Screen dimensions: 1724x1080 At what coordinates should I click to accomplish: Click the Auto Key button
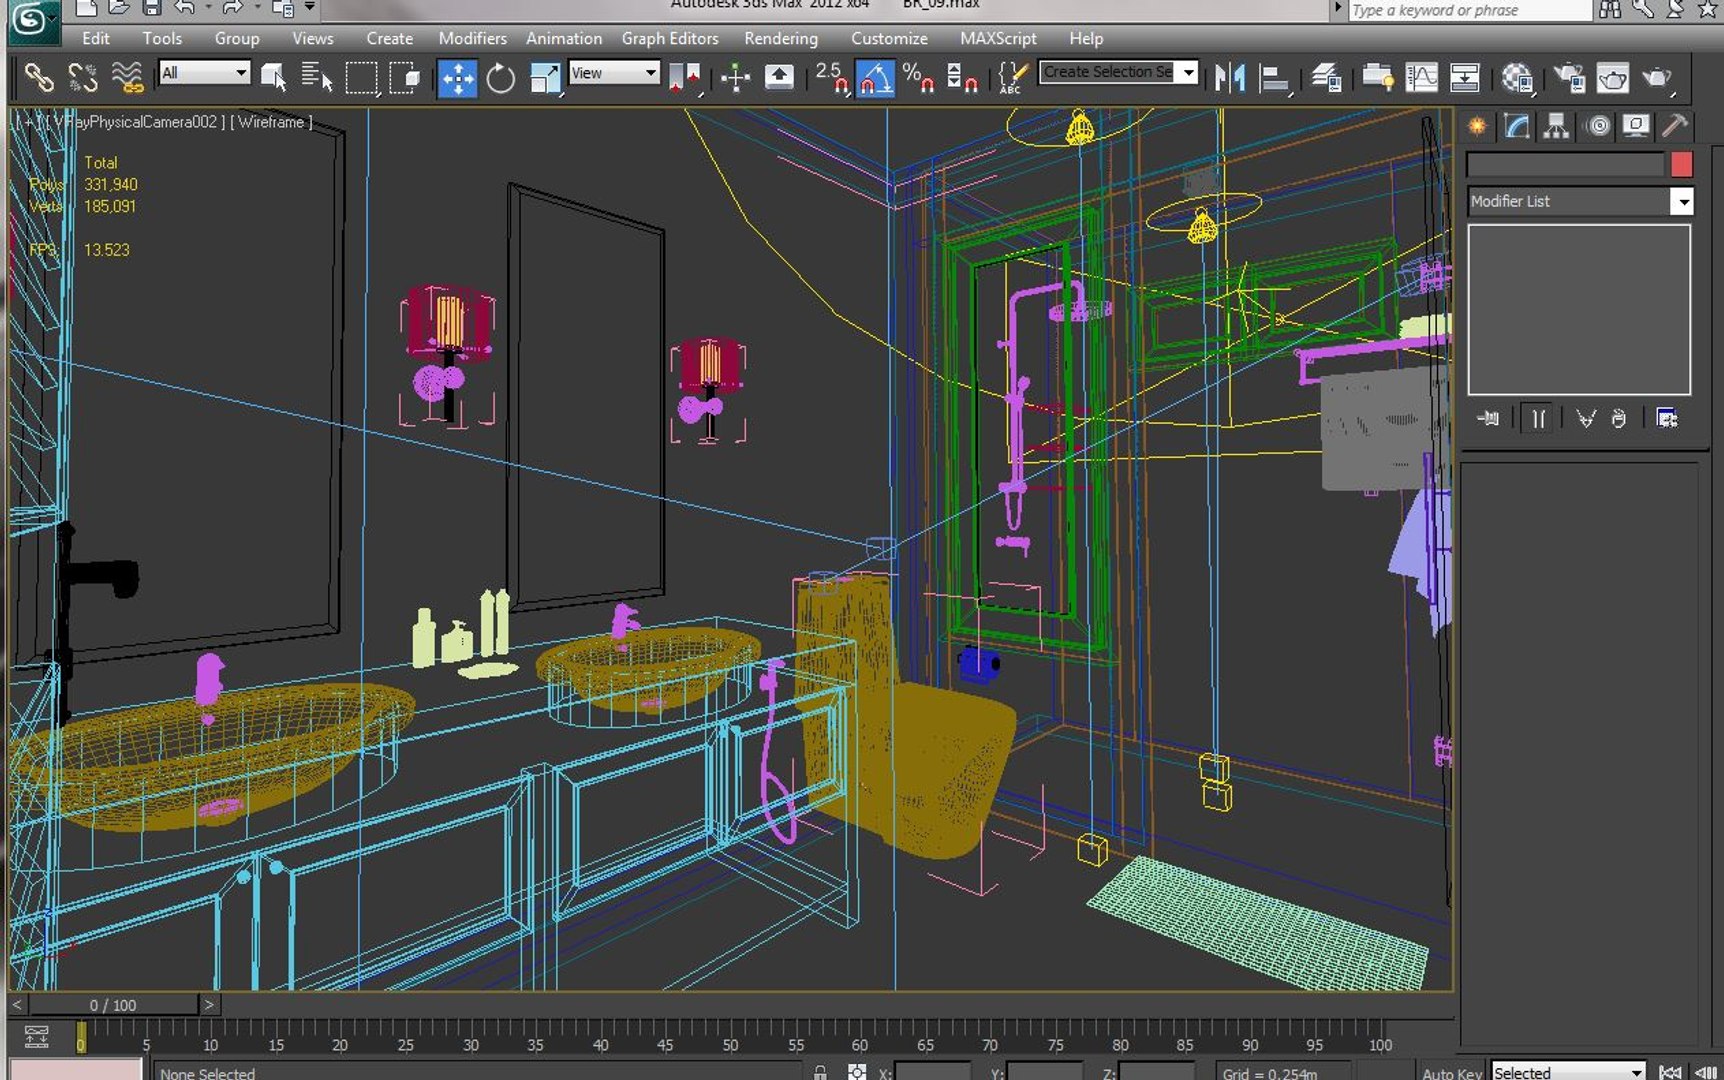point(1452,1073)
